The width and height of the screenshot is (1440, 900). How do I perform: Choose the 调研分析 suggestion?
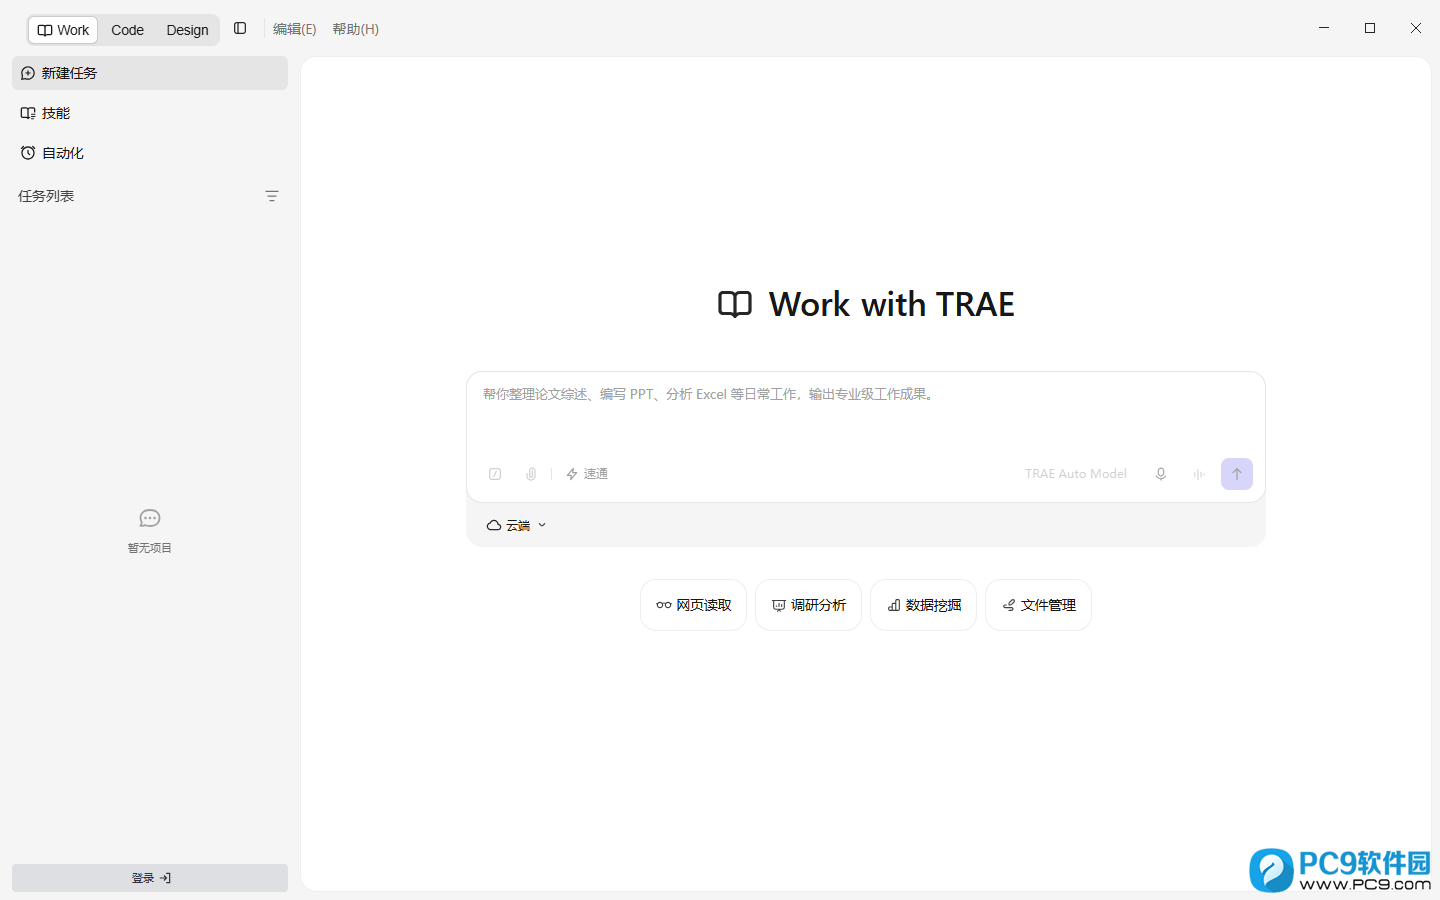808,605
